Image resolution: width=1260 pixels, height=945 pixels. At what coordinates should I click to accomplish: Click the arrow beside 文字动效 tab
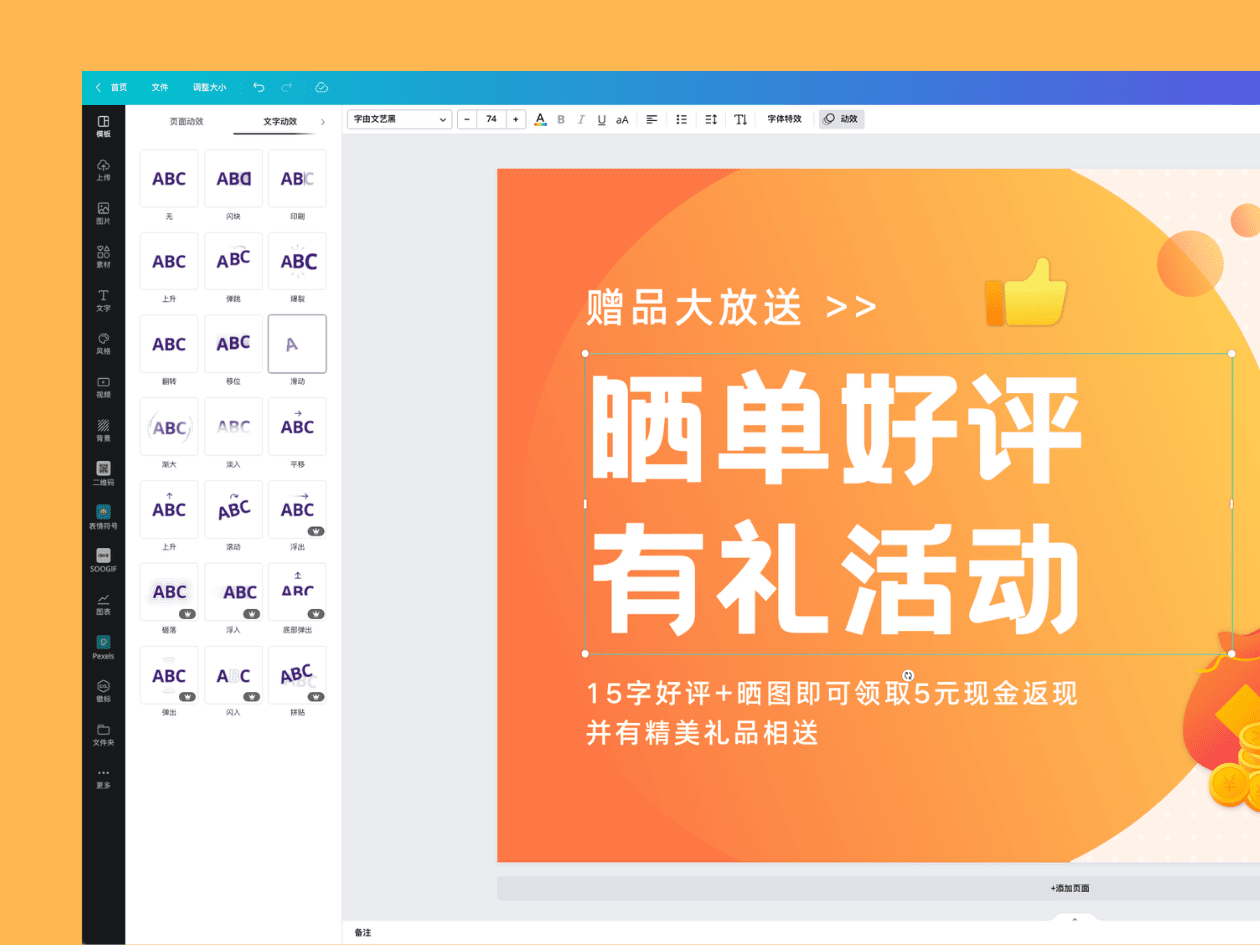tap(322, 122)
